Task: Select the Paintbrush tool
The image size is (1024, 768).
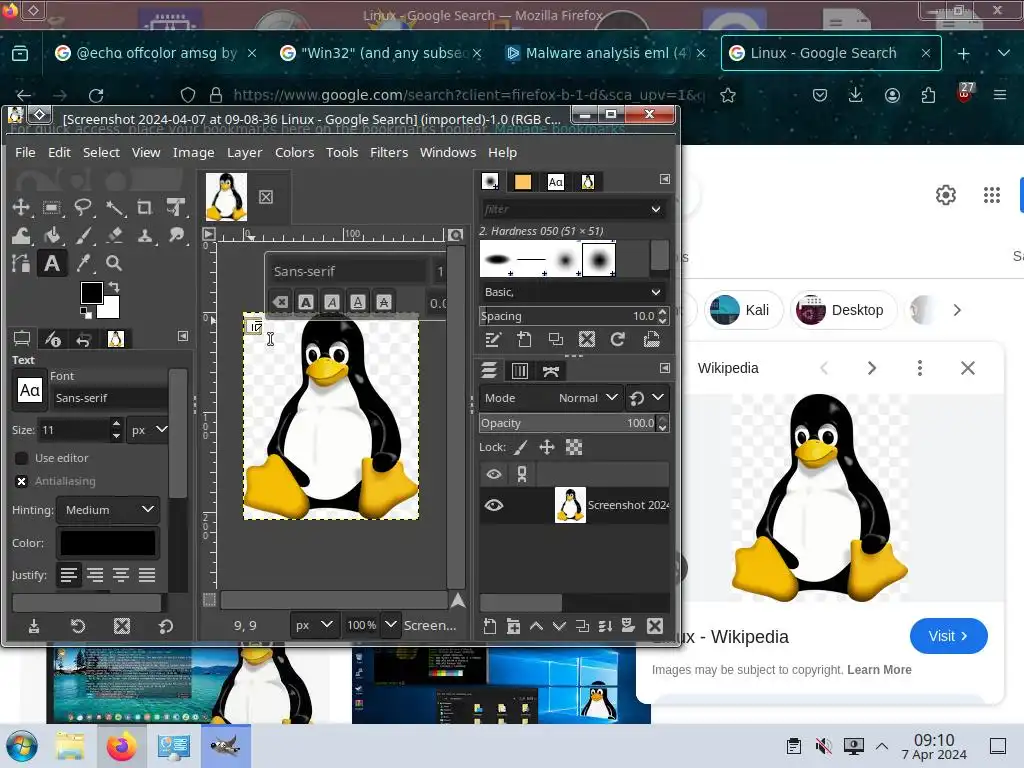Action: (83, 235)
